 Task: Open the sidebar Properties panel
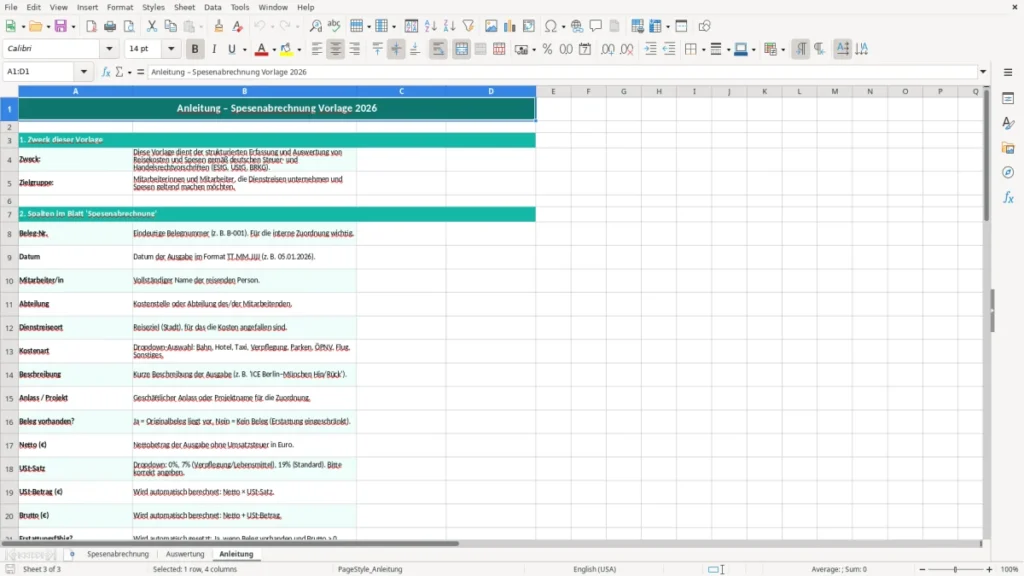point(1008,99)
